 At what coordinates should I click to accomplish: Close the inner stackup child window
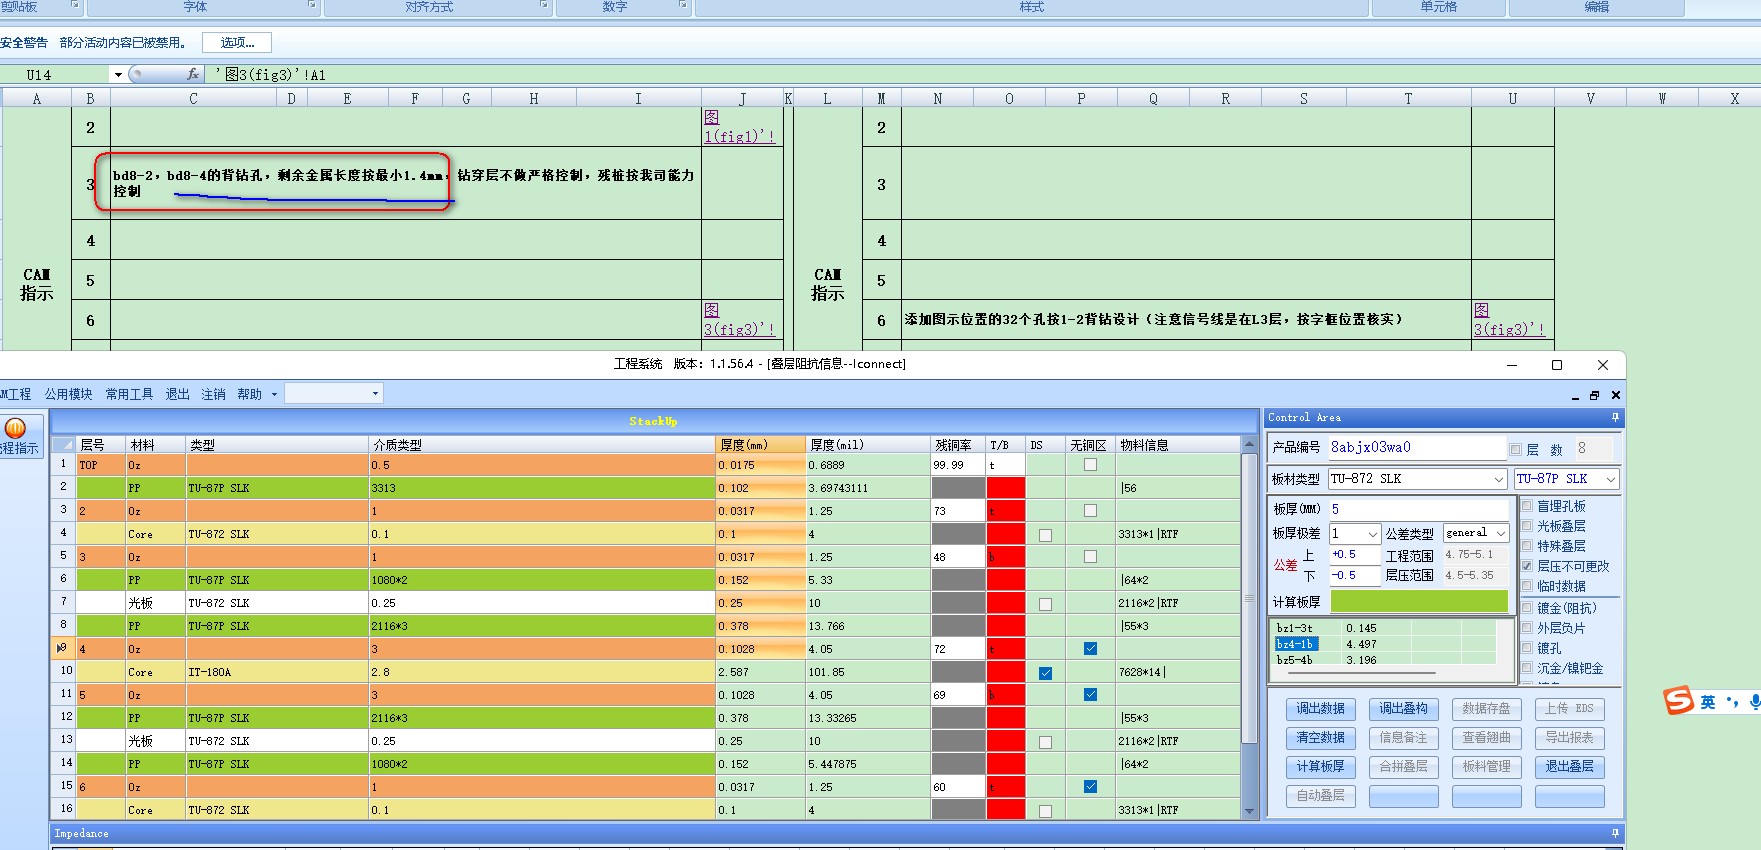(1615, 396)
